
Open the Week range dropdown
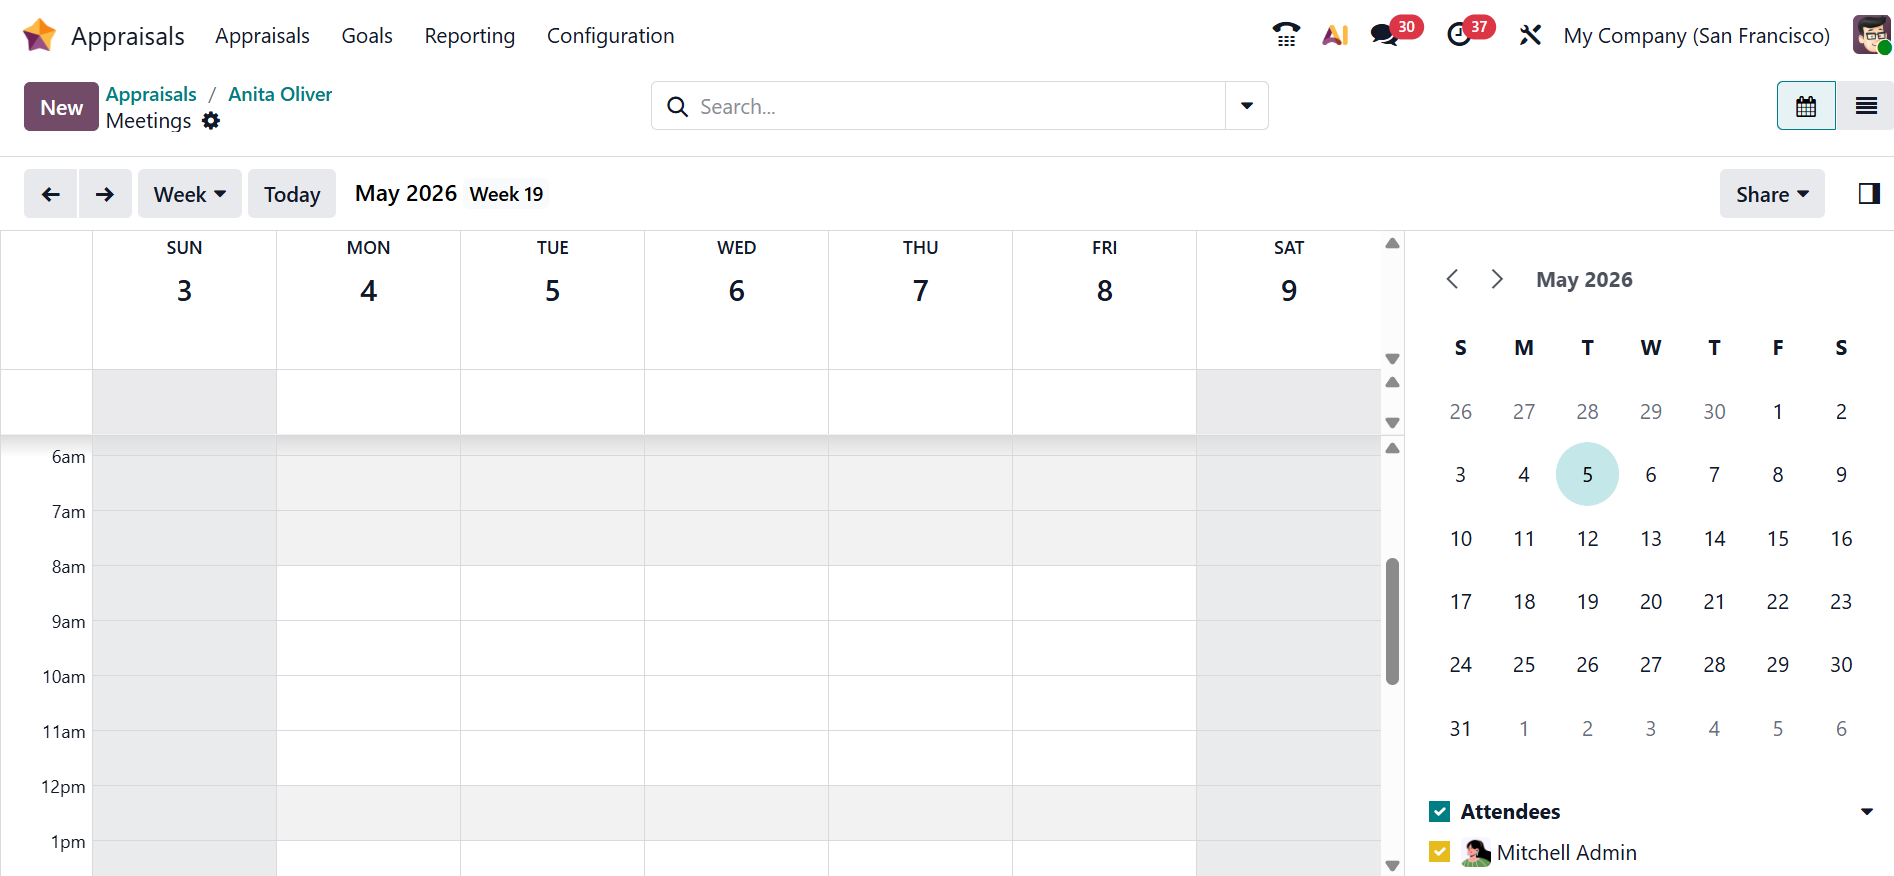[190, 194]
